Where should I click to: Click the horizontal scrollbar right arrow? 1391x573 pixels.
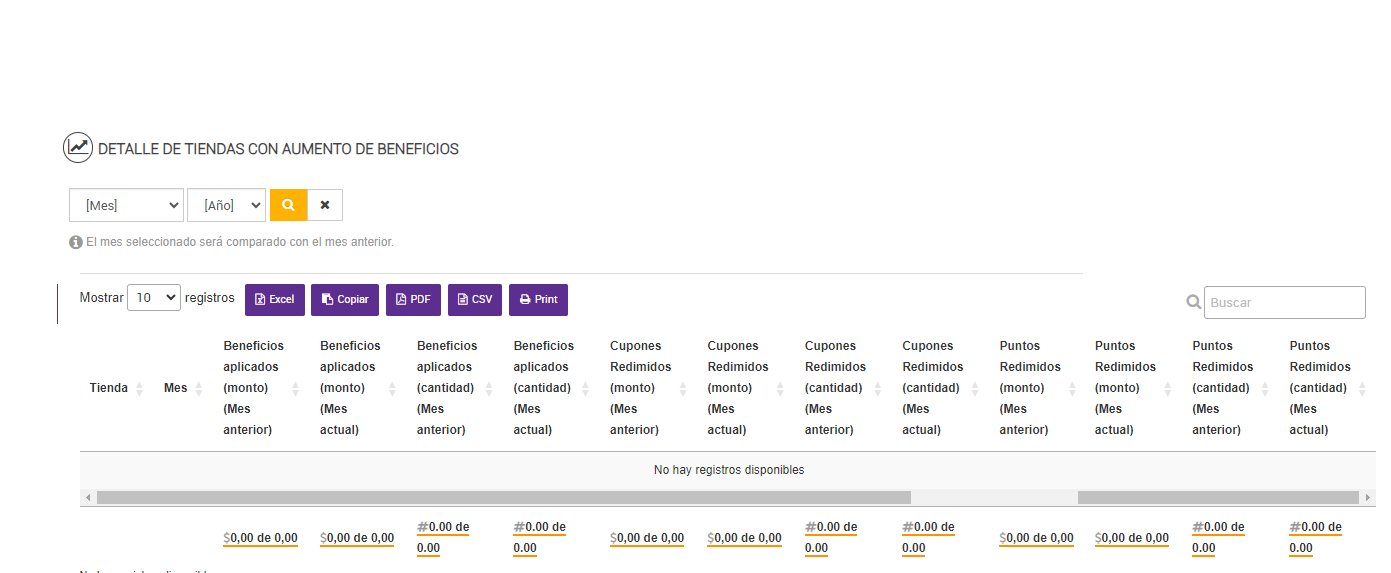[1367, 497]
